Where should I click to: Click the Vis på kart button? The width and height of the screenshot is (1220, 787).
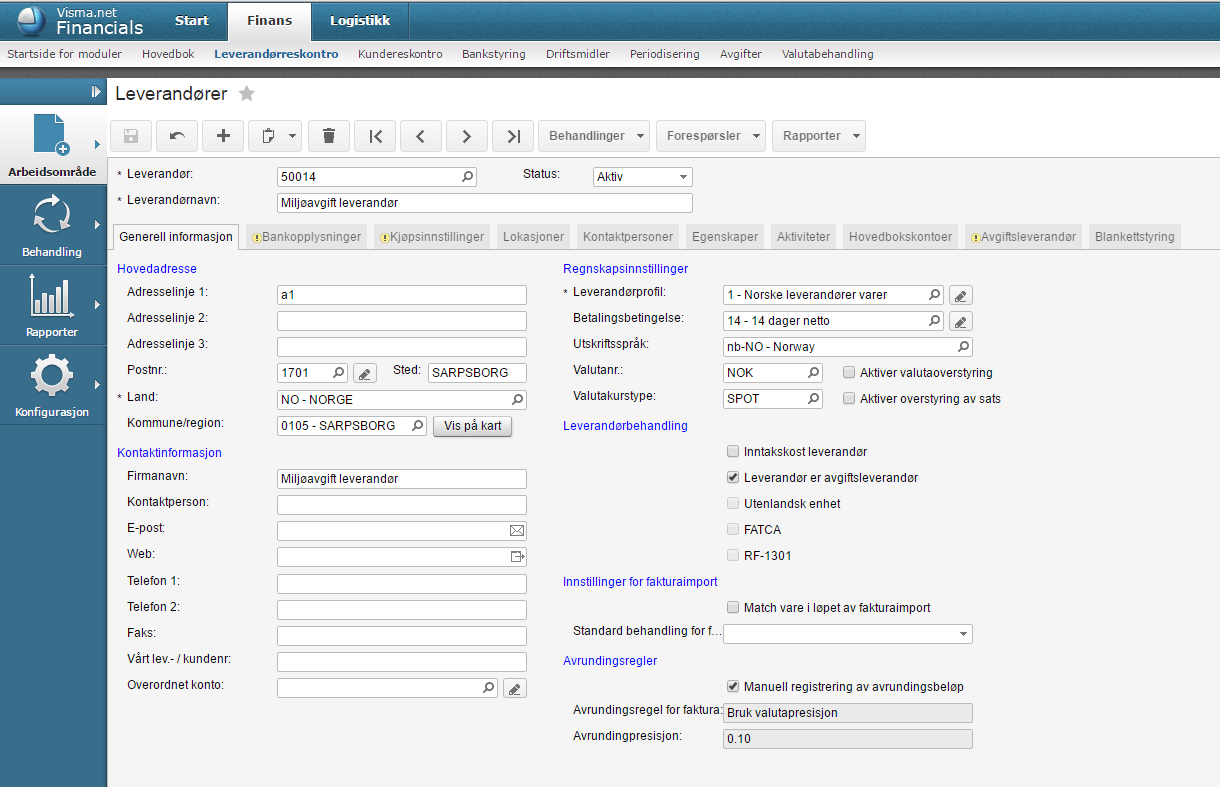pyautogui.click(x=472, y=426)
